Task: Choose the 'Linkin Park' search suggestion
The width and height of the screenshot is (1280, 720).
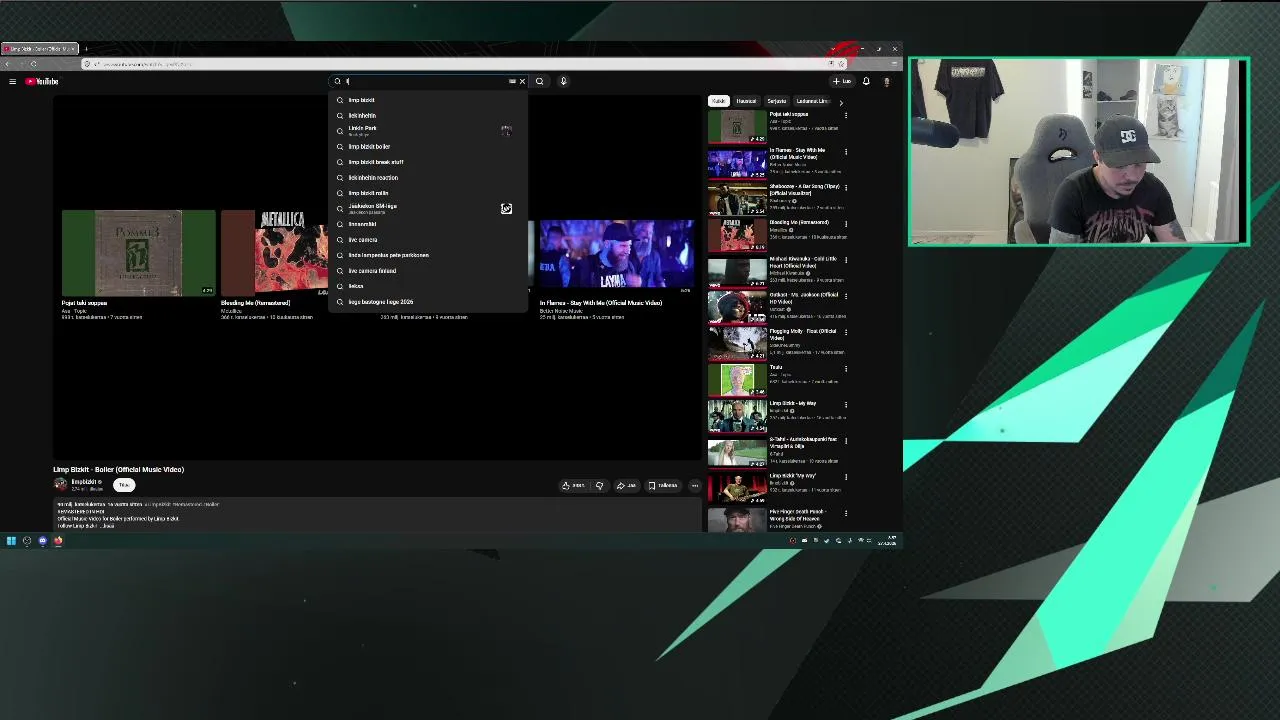Action: click(x=428, y=130)
